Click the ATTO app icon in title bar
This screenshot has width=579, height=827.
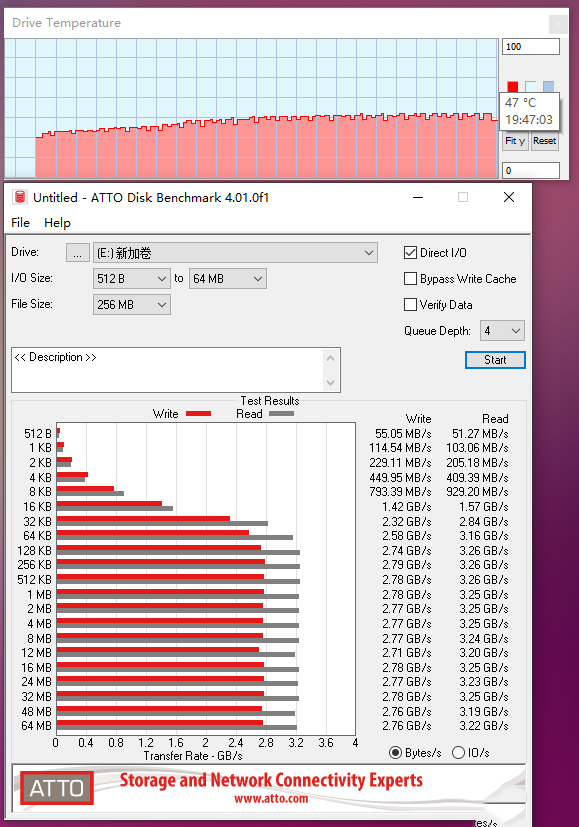[x=20, y=197]
